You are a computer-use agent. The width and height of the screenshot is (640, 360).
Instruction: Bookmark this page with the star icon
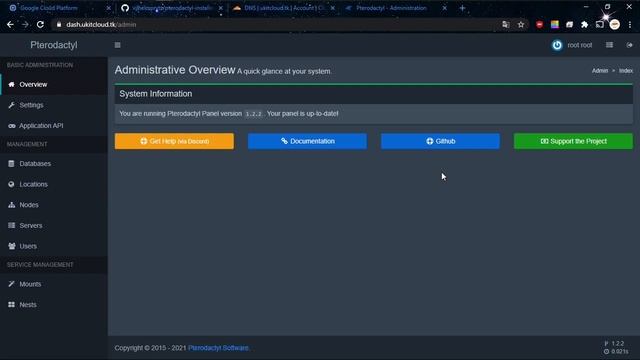pos(521,24)
